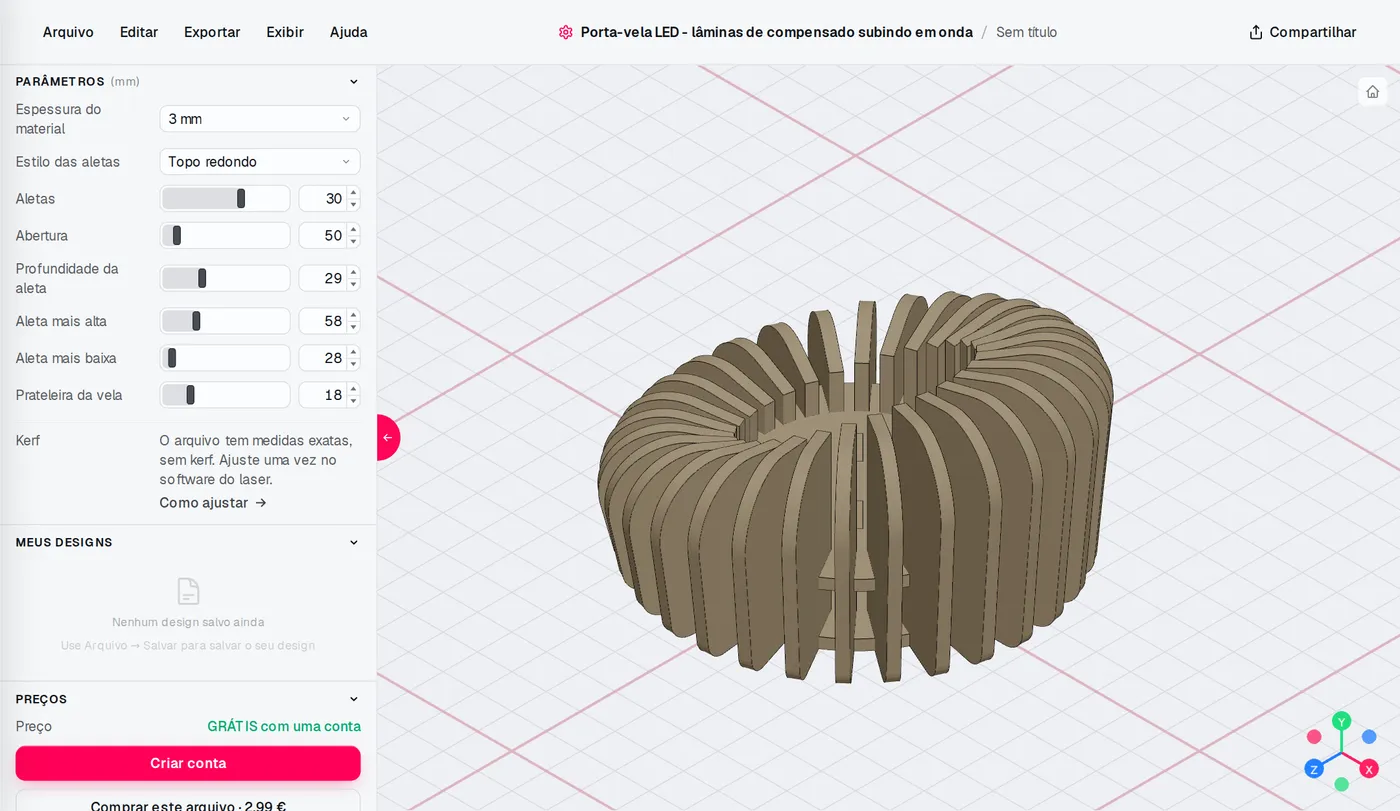Collapse the Meus Designs section

pos(353,543)
